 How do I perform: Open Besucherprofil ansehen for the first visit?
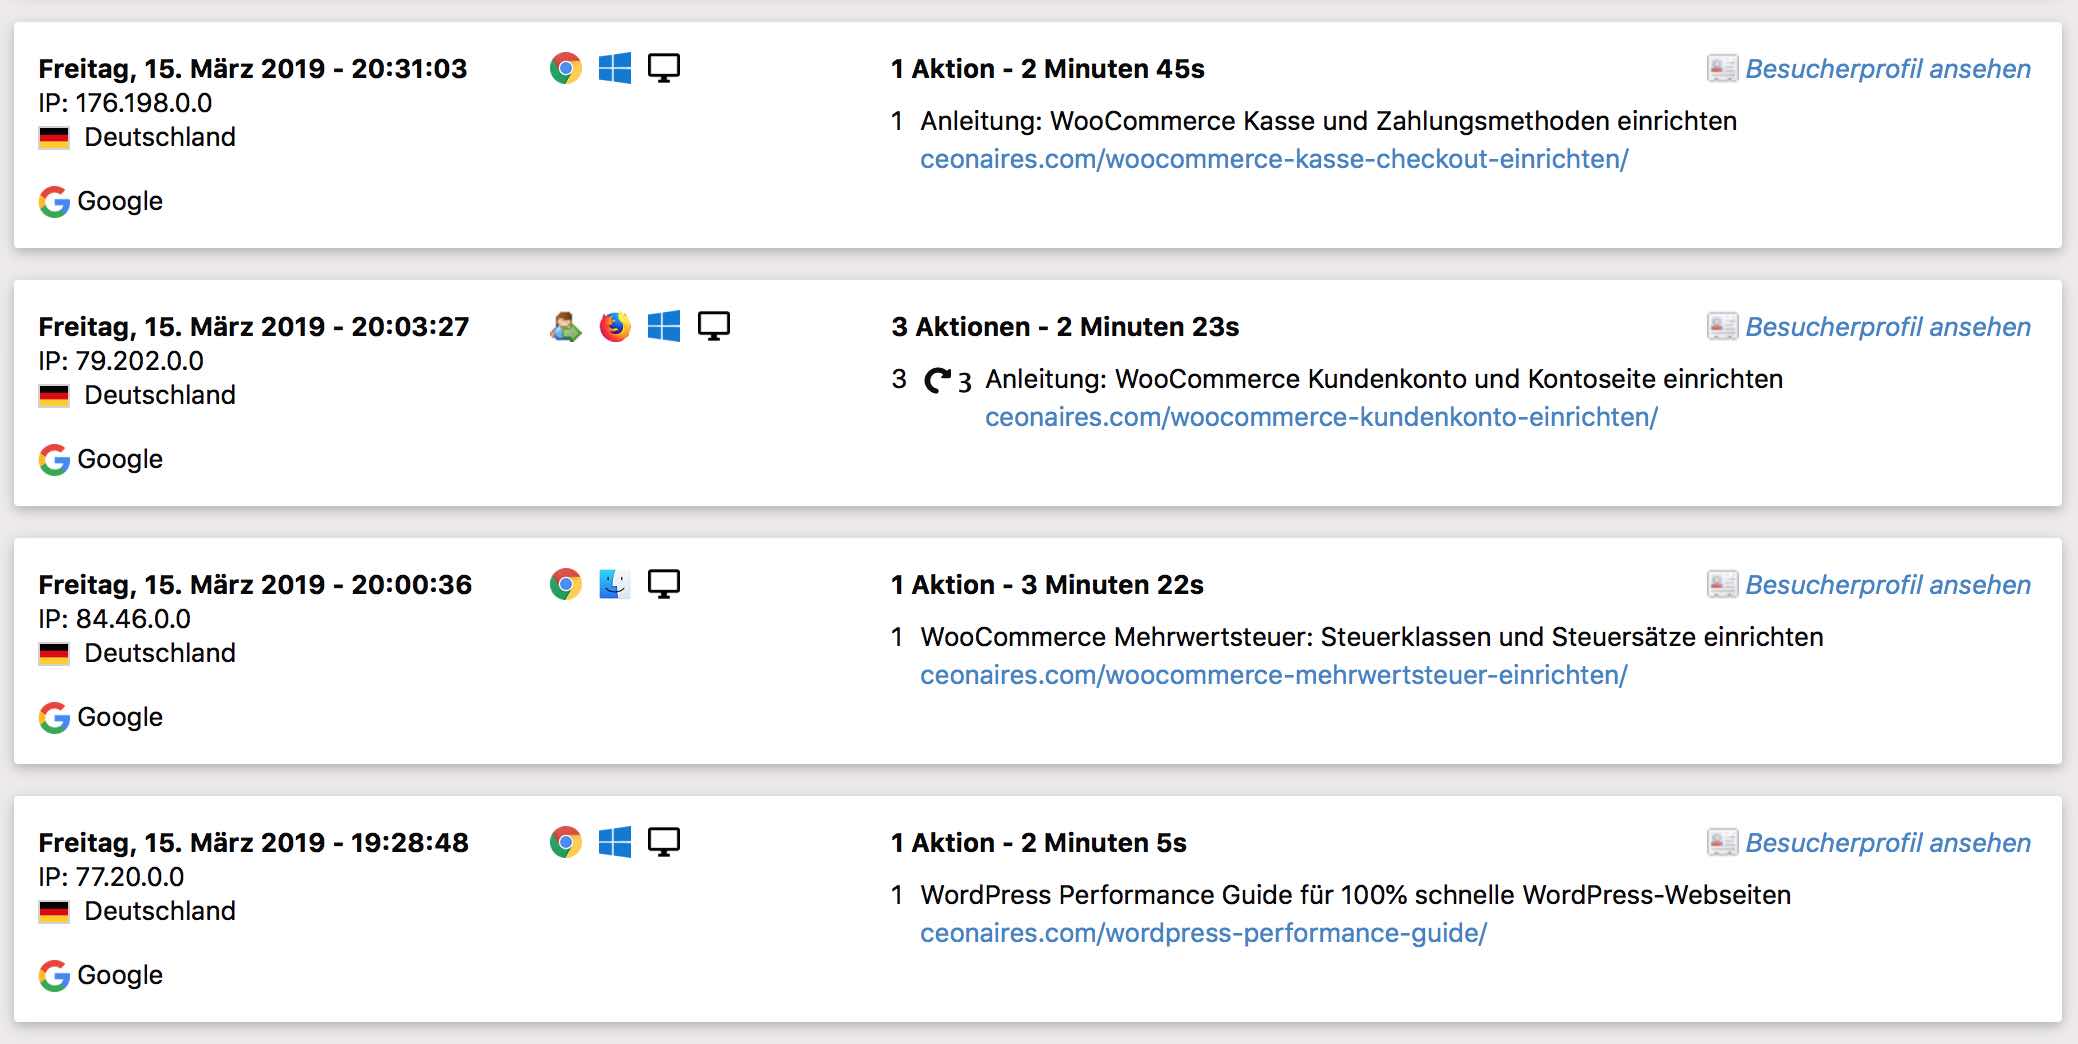point(1888,68)
